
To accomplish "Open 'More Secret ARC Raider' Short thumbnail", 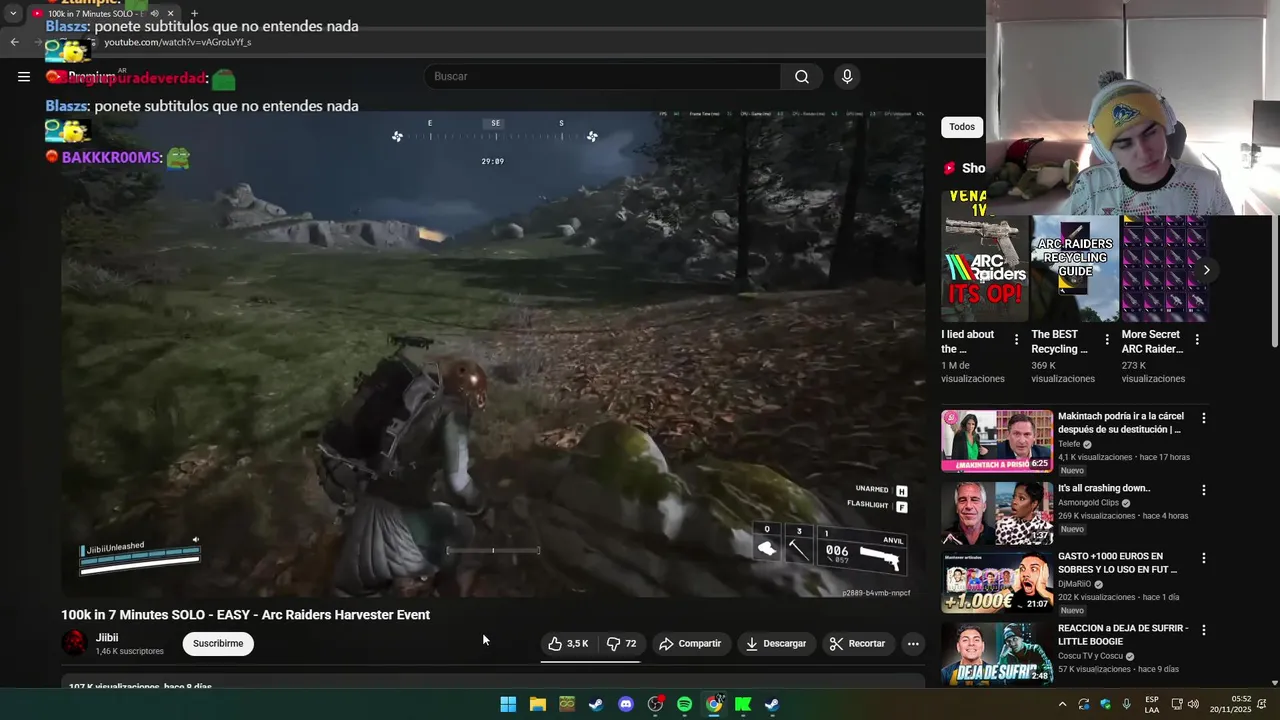I will coord(1164,268).
